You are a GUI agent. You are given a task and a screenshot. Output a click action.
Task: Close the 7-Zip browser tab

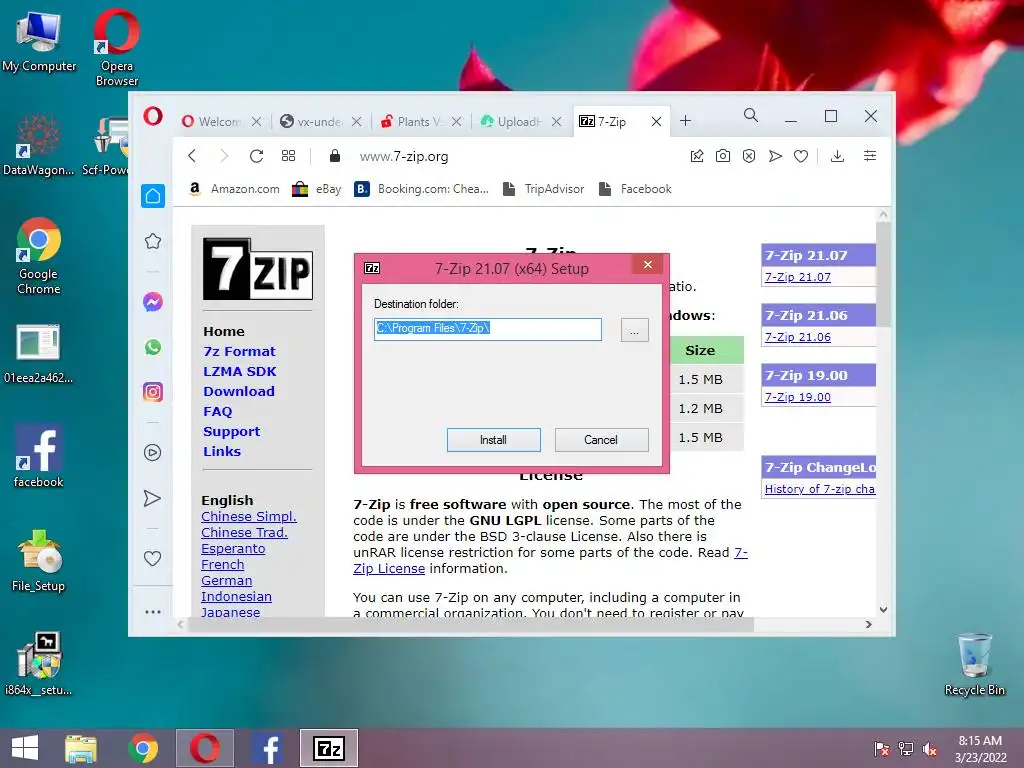point(656,121)
